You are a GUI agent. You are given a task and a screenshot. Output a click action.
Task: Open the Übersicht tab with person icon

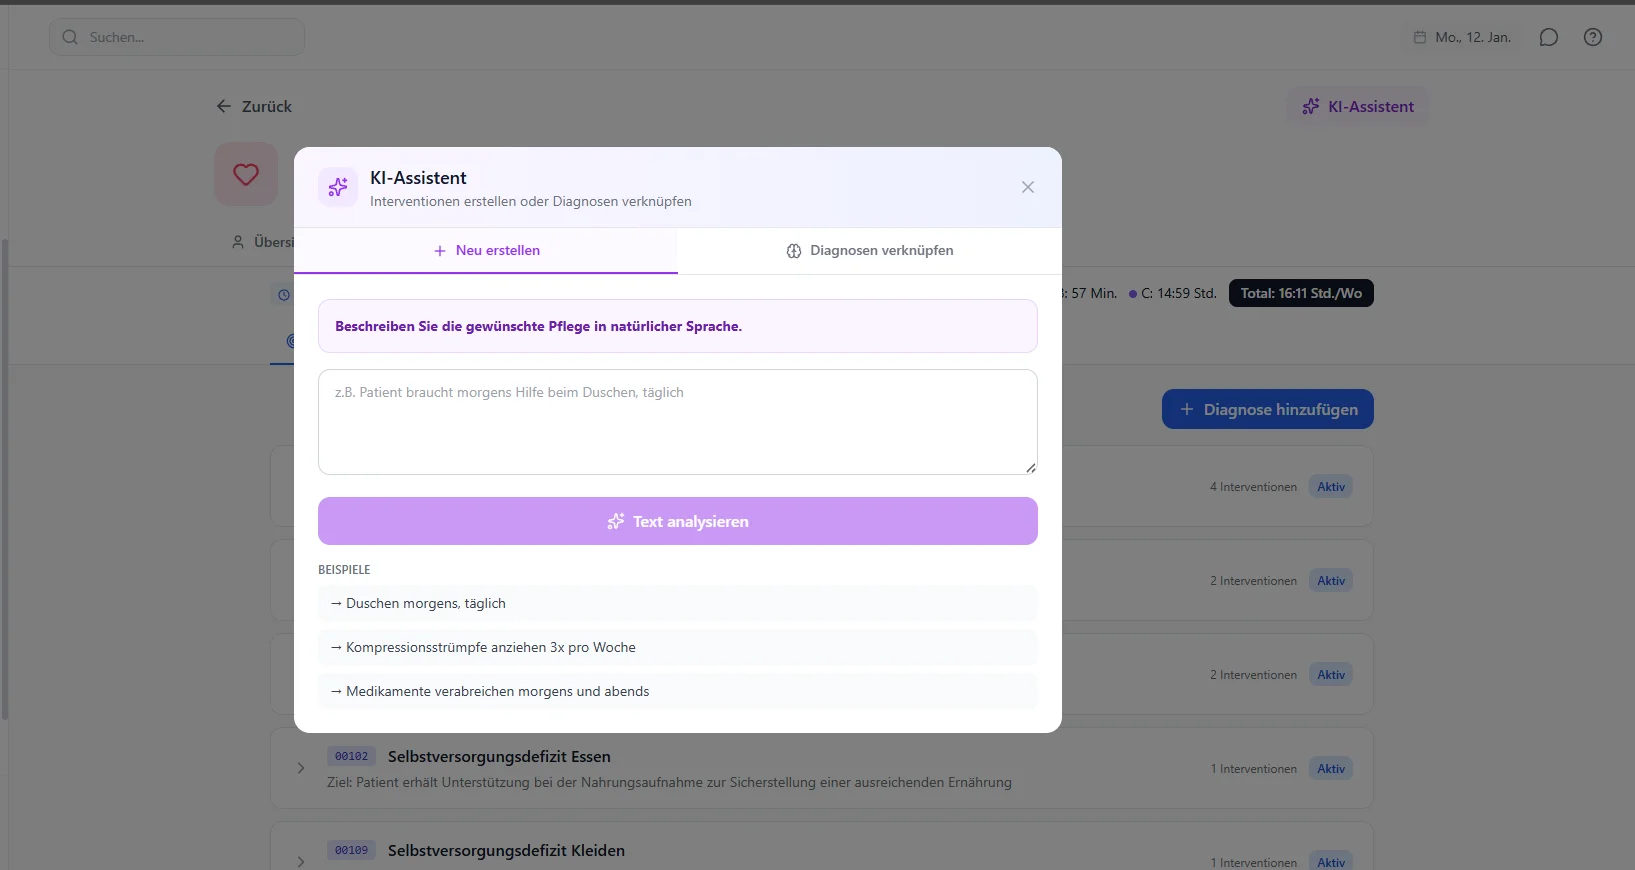[x=262, y=242]
